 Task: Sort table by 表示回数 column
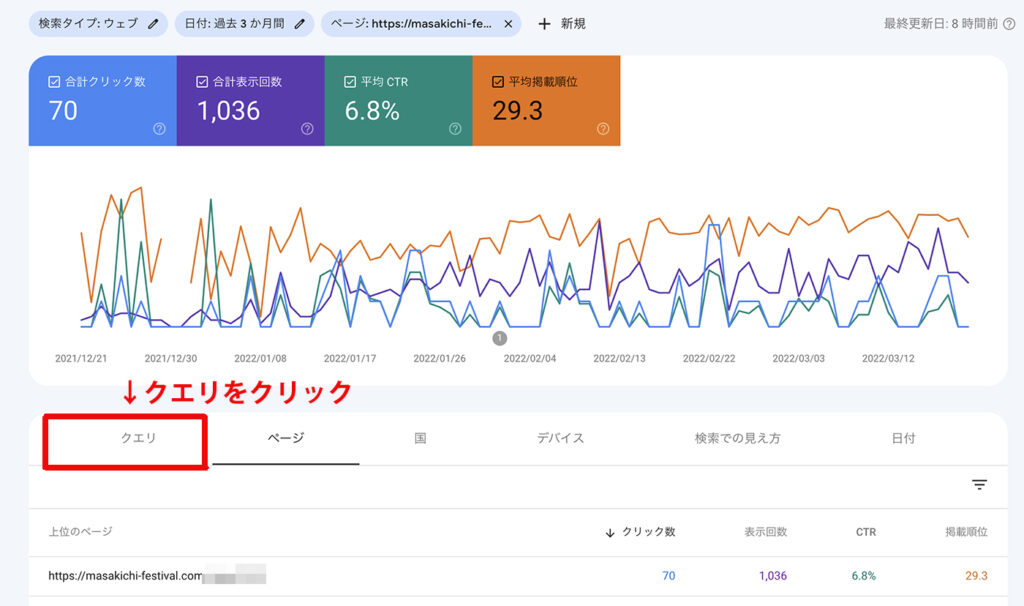pos(765,532)
